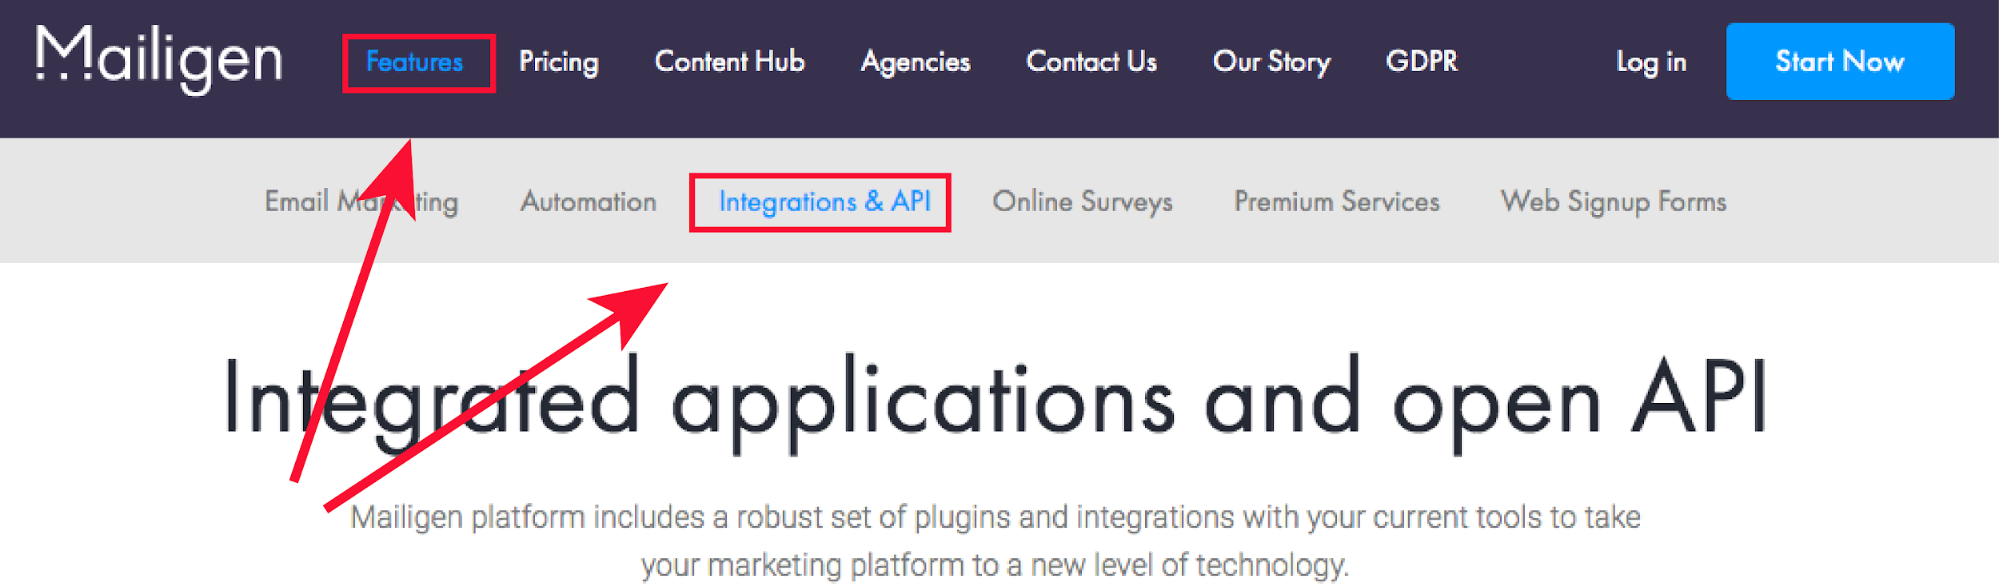Open the Web Signup Forms tab
Viewport: 1999px width, 588px height.
pos(1614,202)
